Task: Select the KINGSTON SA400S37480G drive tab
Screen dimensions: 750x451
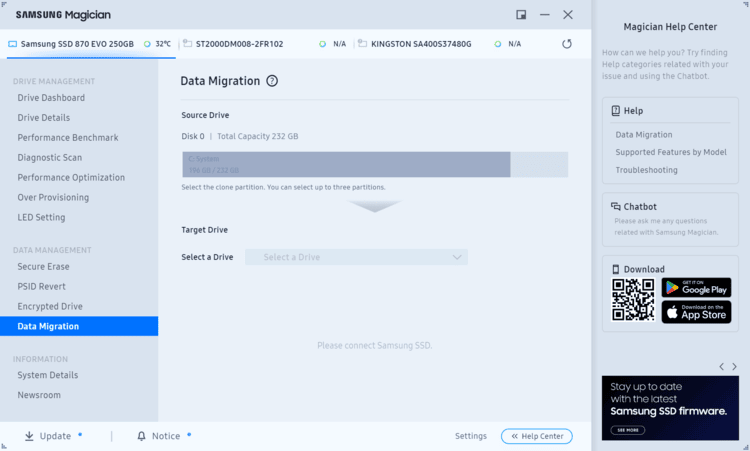Action: [440, 44]
